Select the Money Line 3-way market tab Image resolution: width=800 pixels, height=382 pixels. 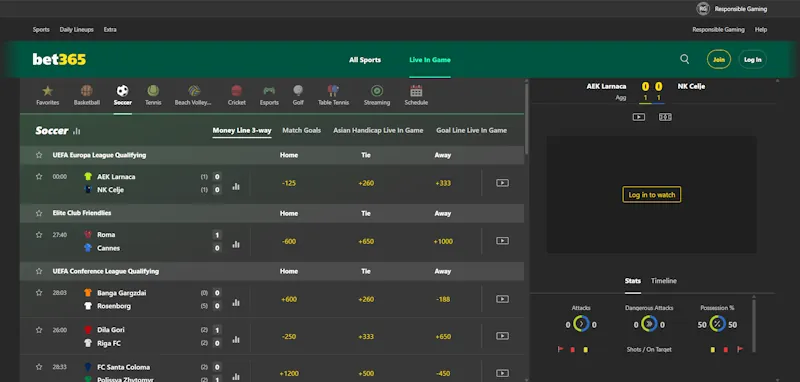tap(242, 131)
